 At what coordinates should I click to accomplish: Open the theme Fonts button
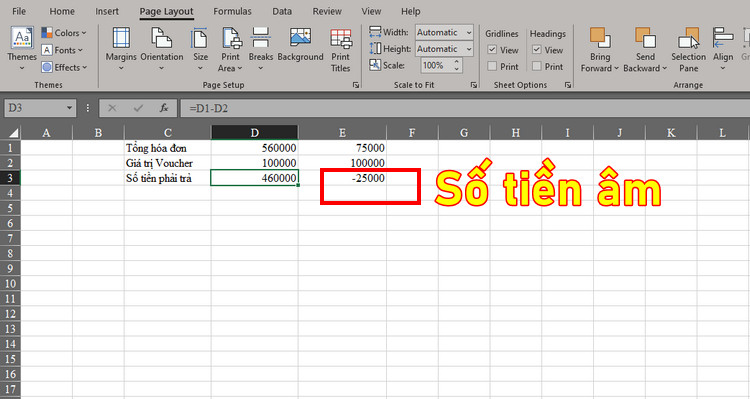[62, 50]
